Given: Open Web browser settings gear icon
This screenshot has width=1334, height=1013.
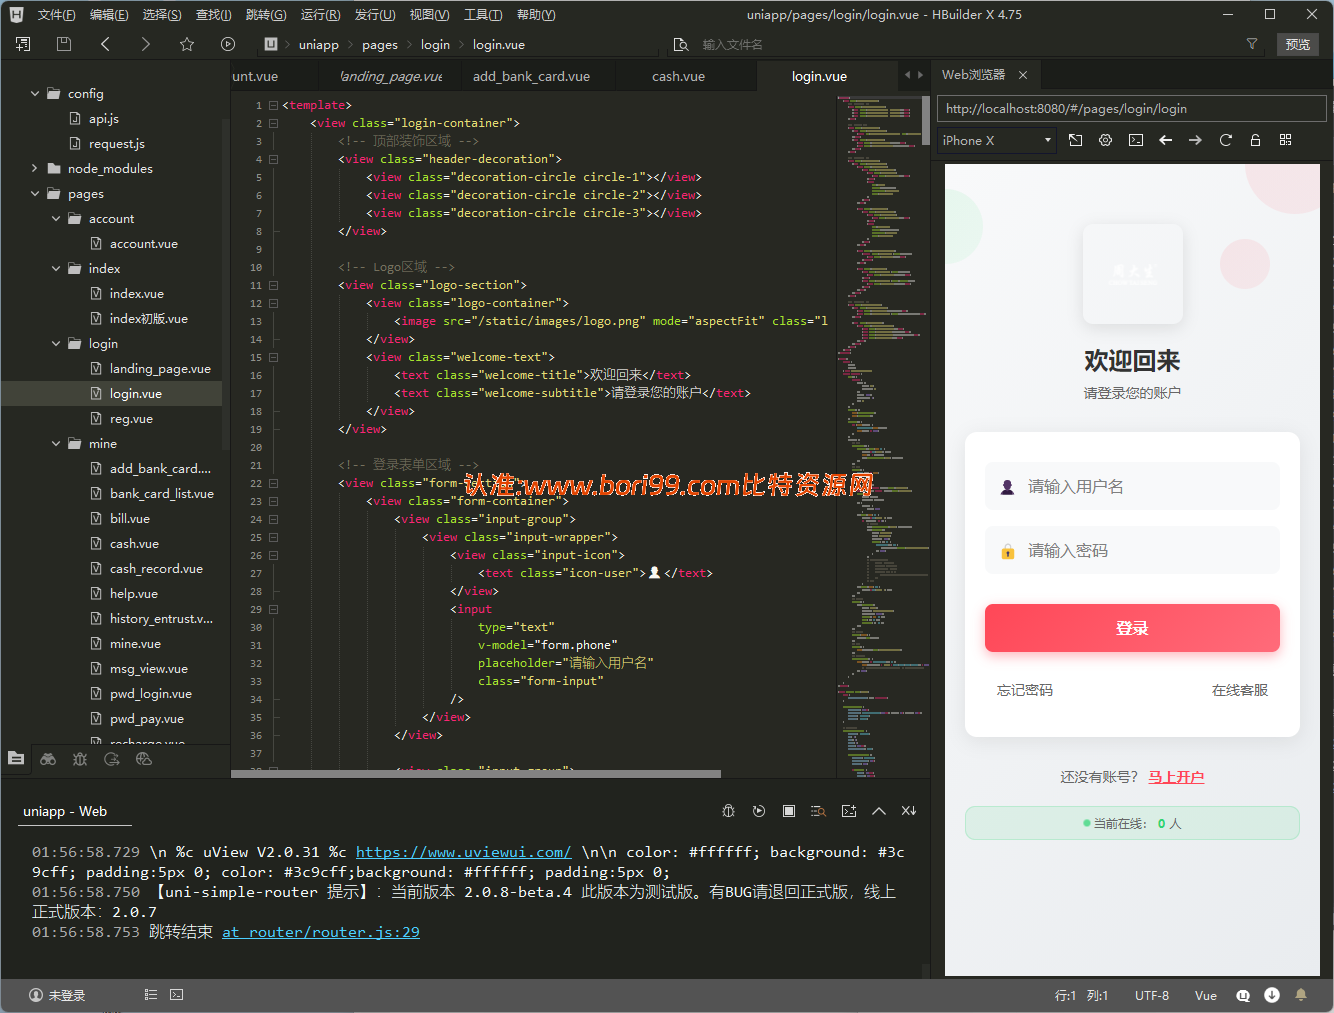Looking at the screenshot, I should coord(1106,140).
